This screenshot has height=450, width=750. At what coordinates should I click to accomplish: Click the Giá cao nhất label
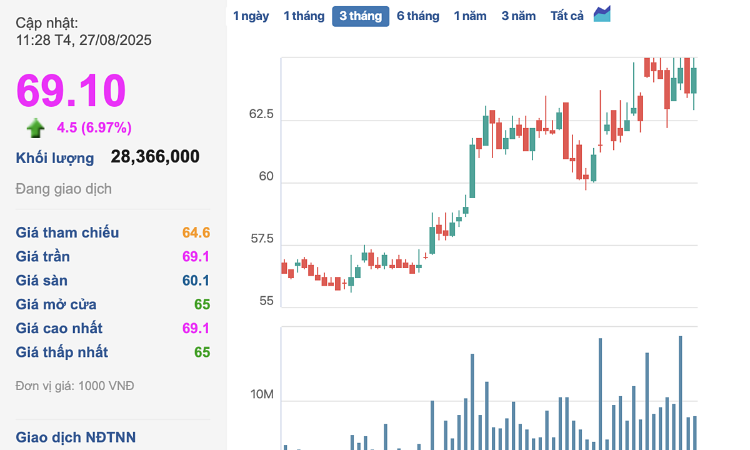[x=59, y=328]
